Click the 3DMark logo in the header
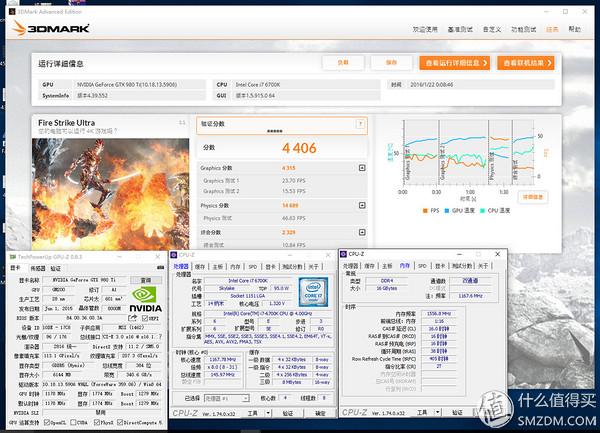This screenshot has width=600, height=433. [51, 28]
